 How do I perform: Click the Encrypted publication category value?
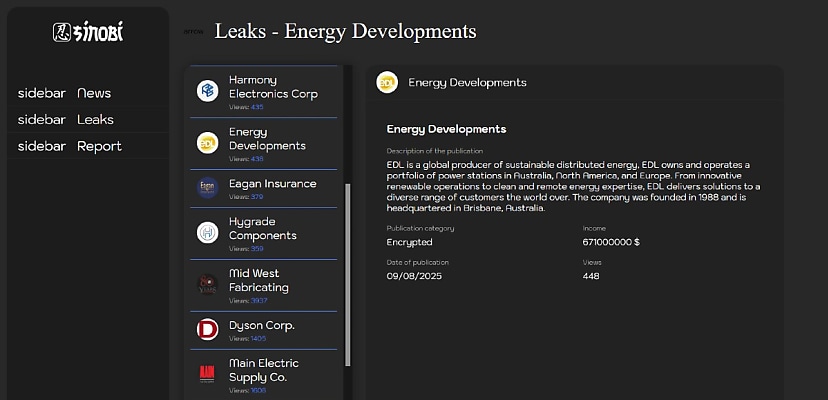tap(409, 242)
